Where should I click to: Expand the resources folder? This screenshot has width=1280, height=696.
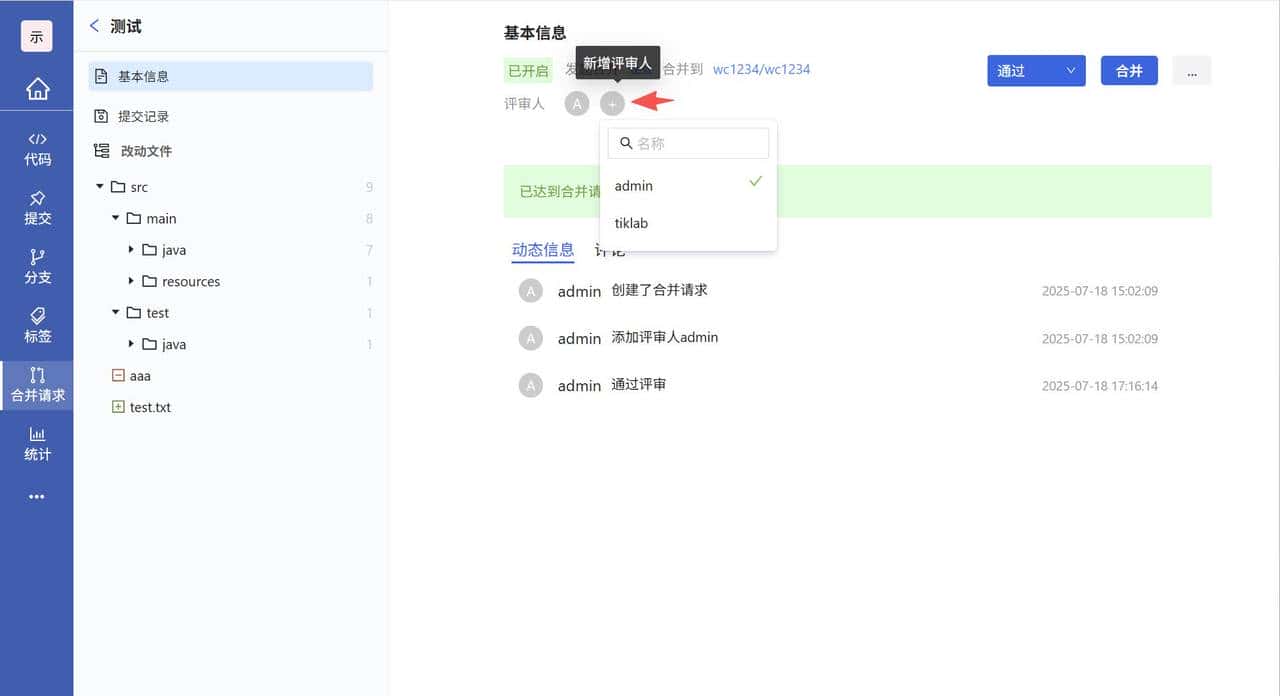click(x=130, y=281)
